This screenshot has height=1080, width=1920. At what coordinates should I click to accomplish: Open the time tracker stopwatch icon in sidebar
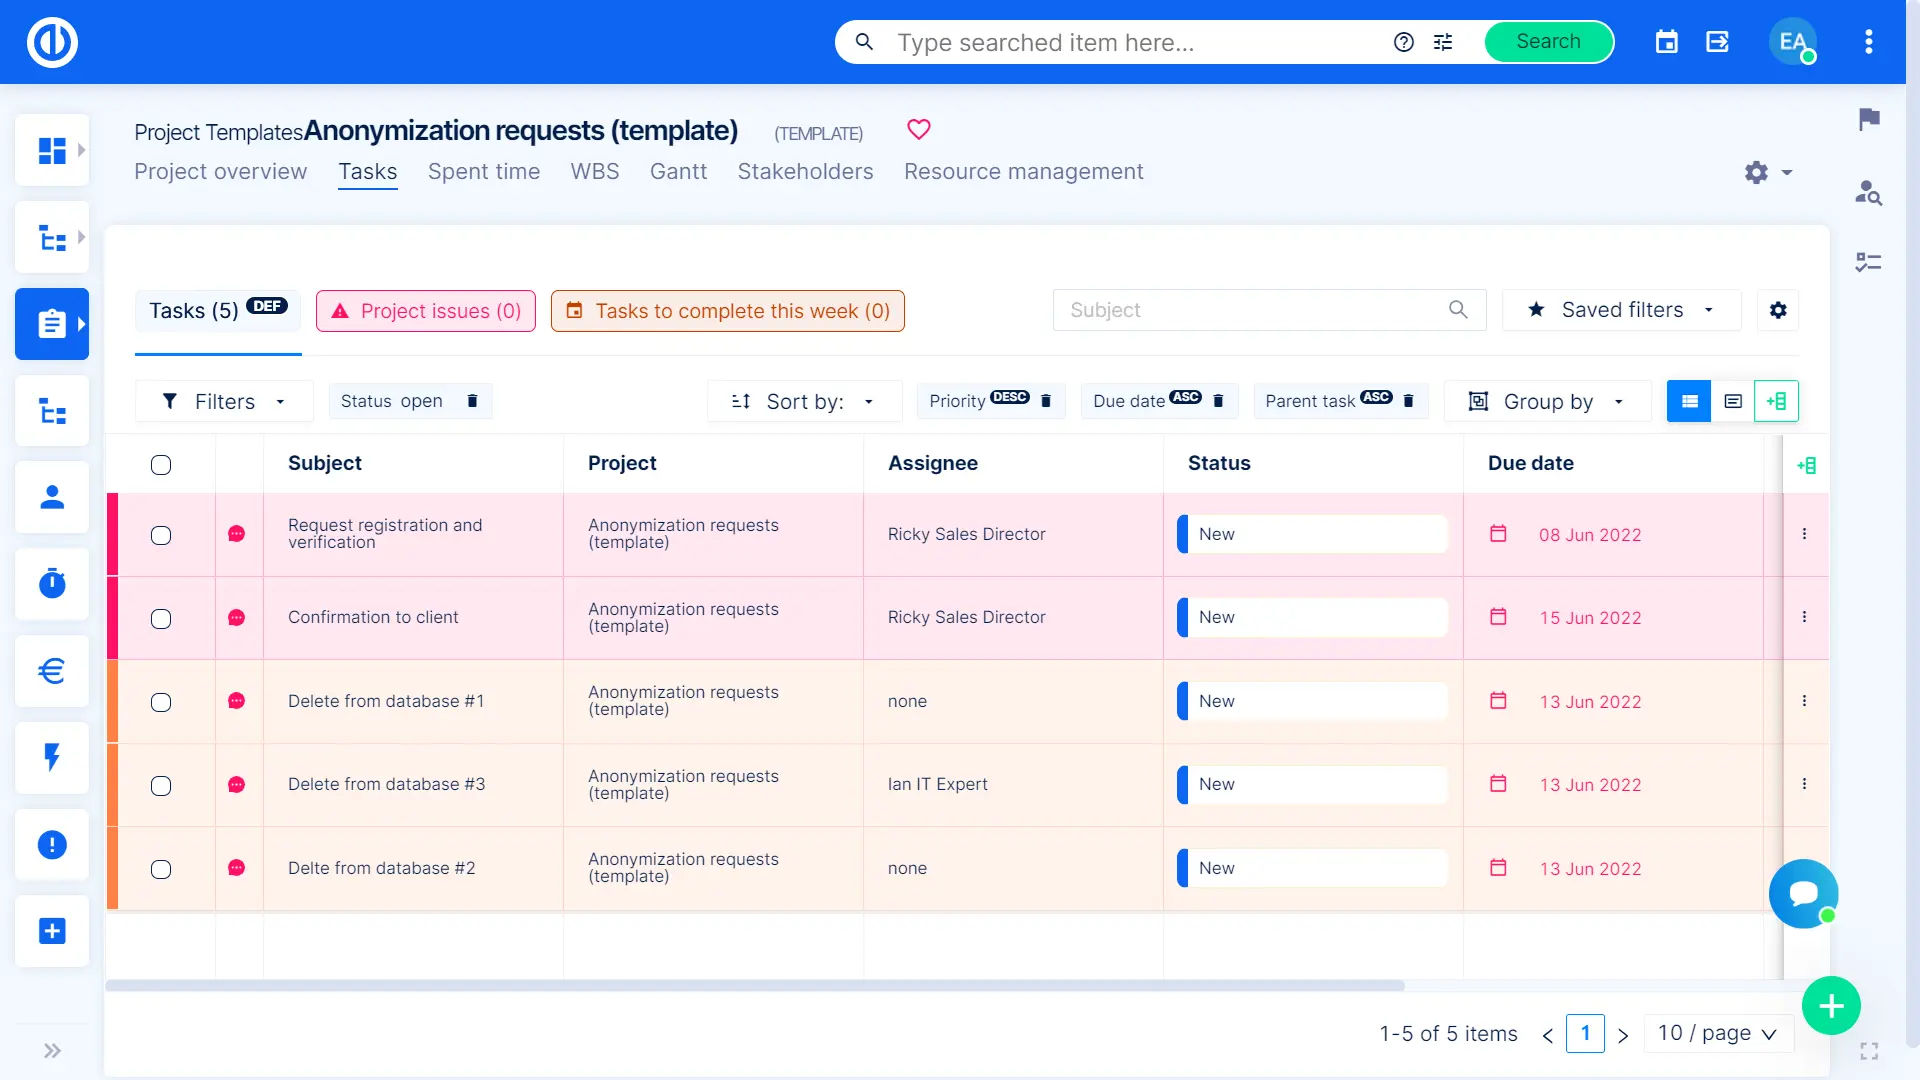[x=52, y=583]
